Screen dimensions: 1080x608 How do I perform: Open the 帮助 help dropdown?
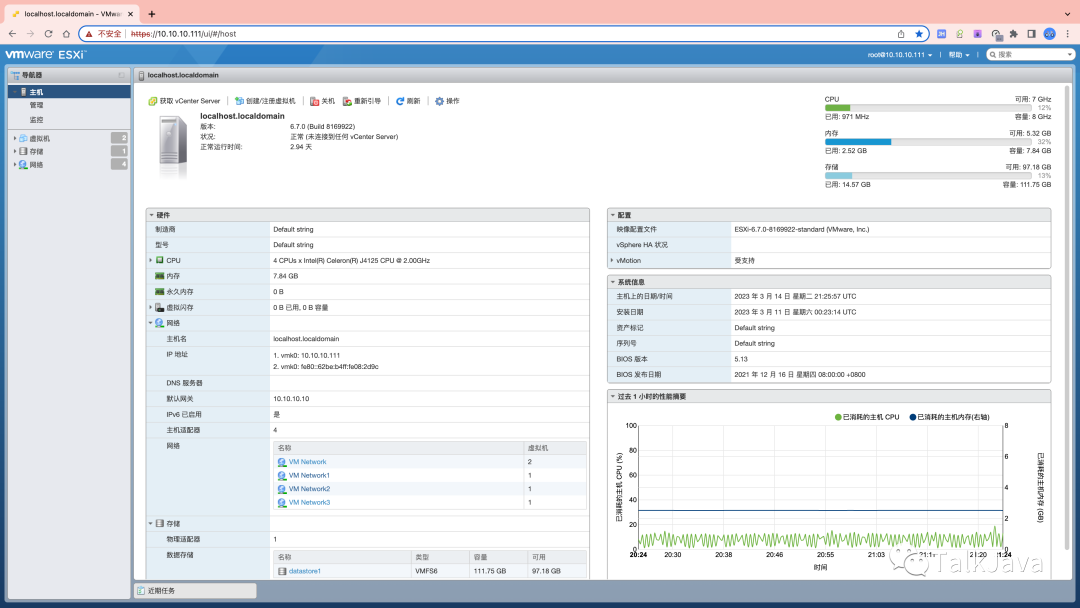(960, 55)
